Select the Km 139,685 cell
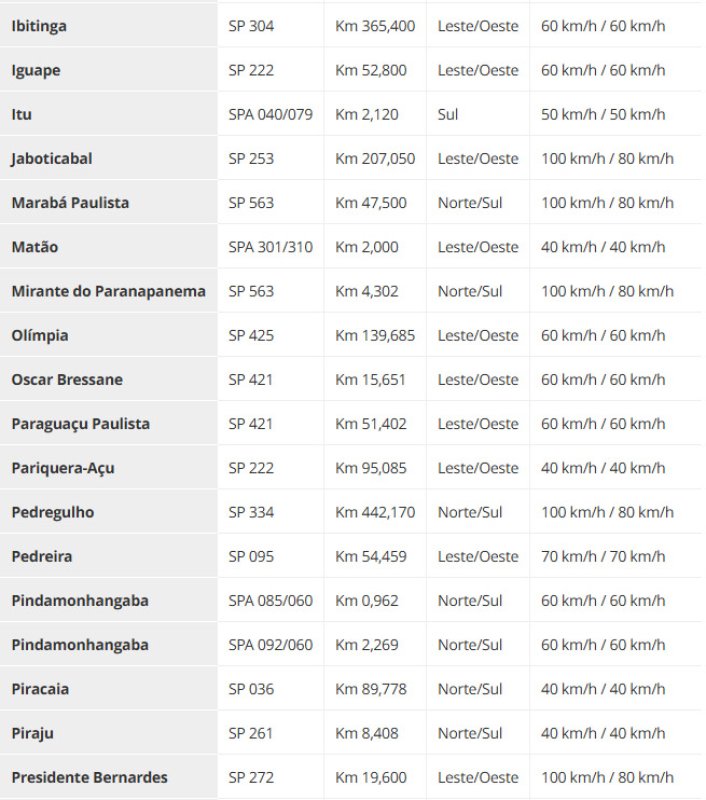This screenshot has width=706, height=800. click(375, 335)
